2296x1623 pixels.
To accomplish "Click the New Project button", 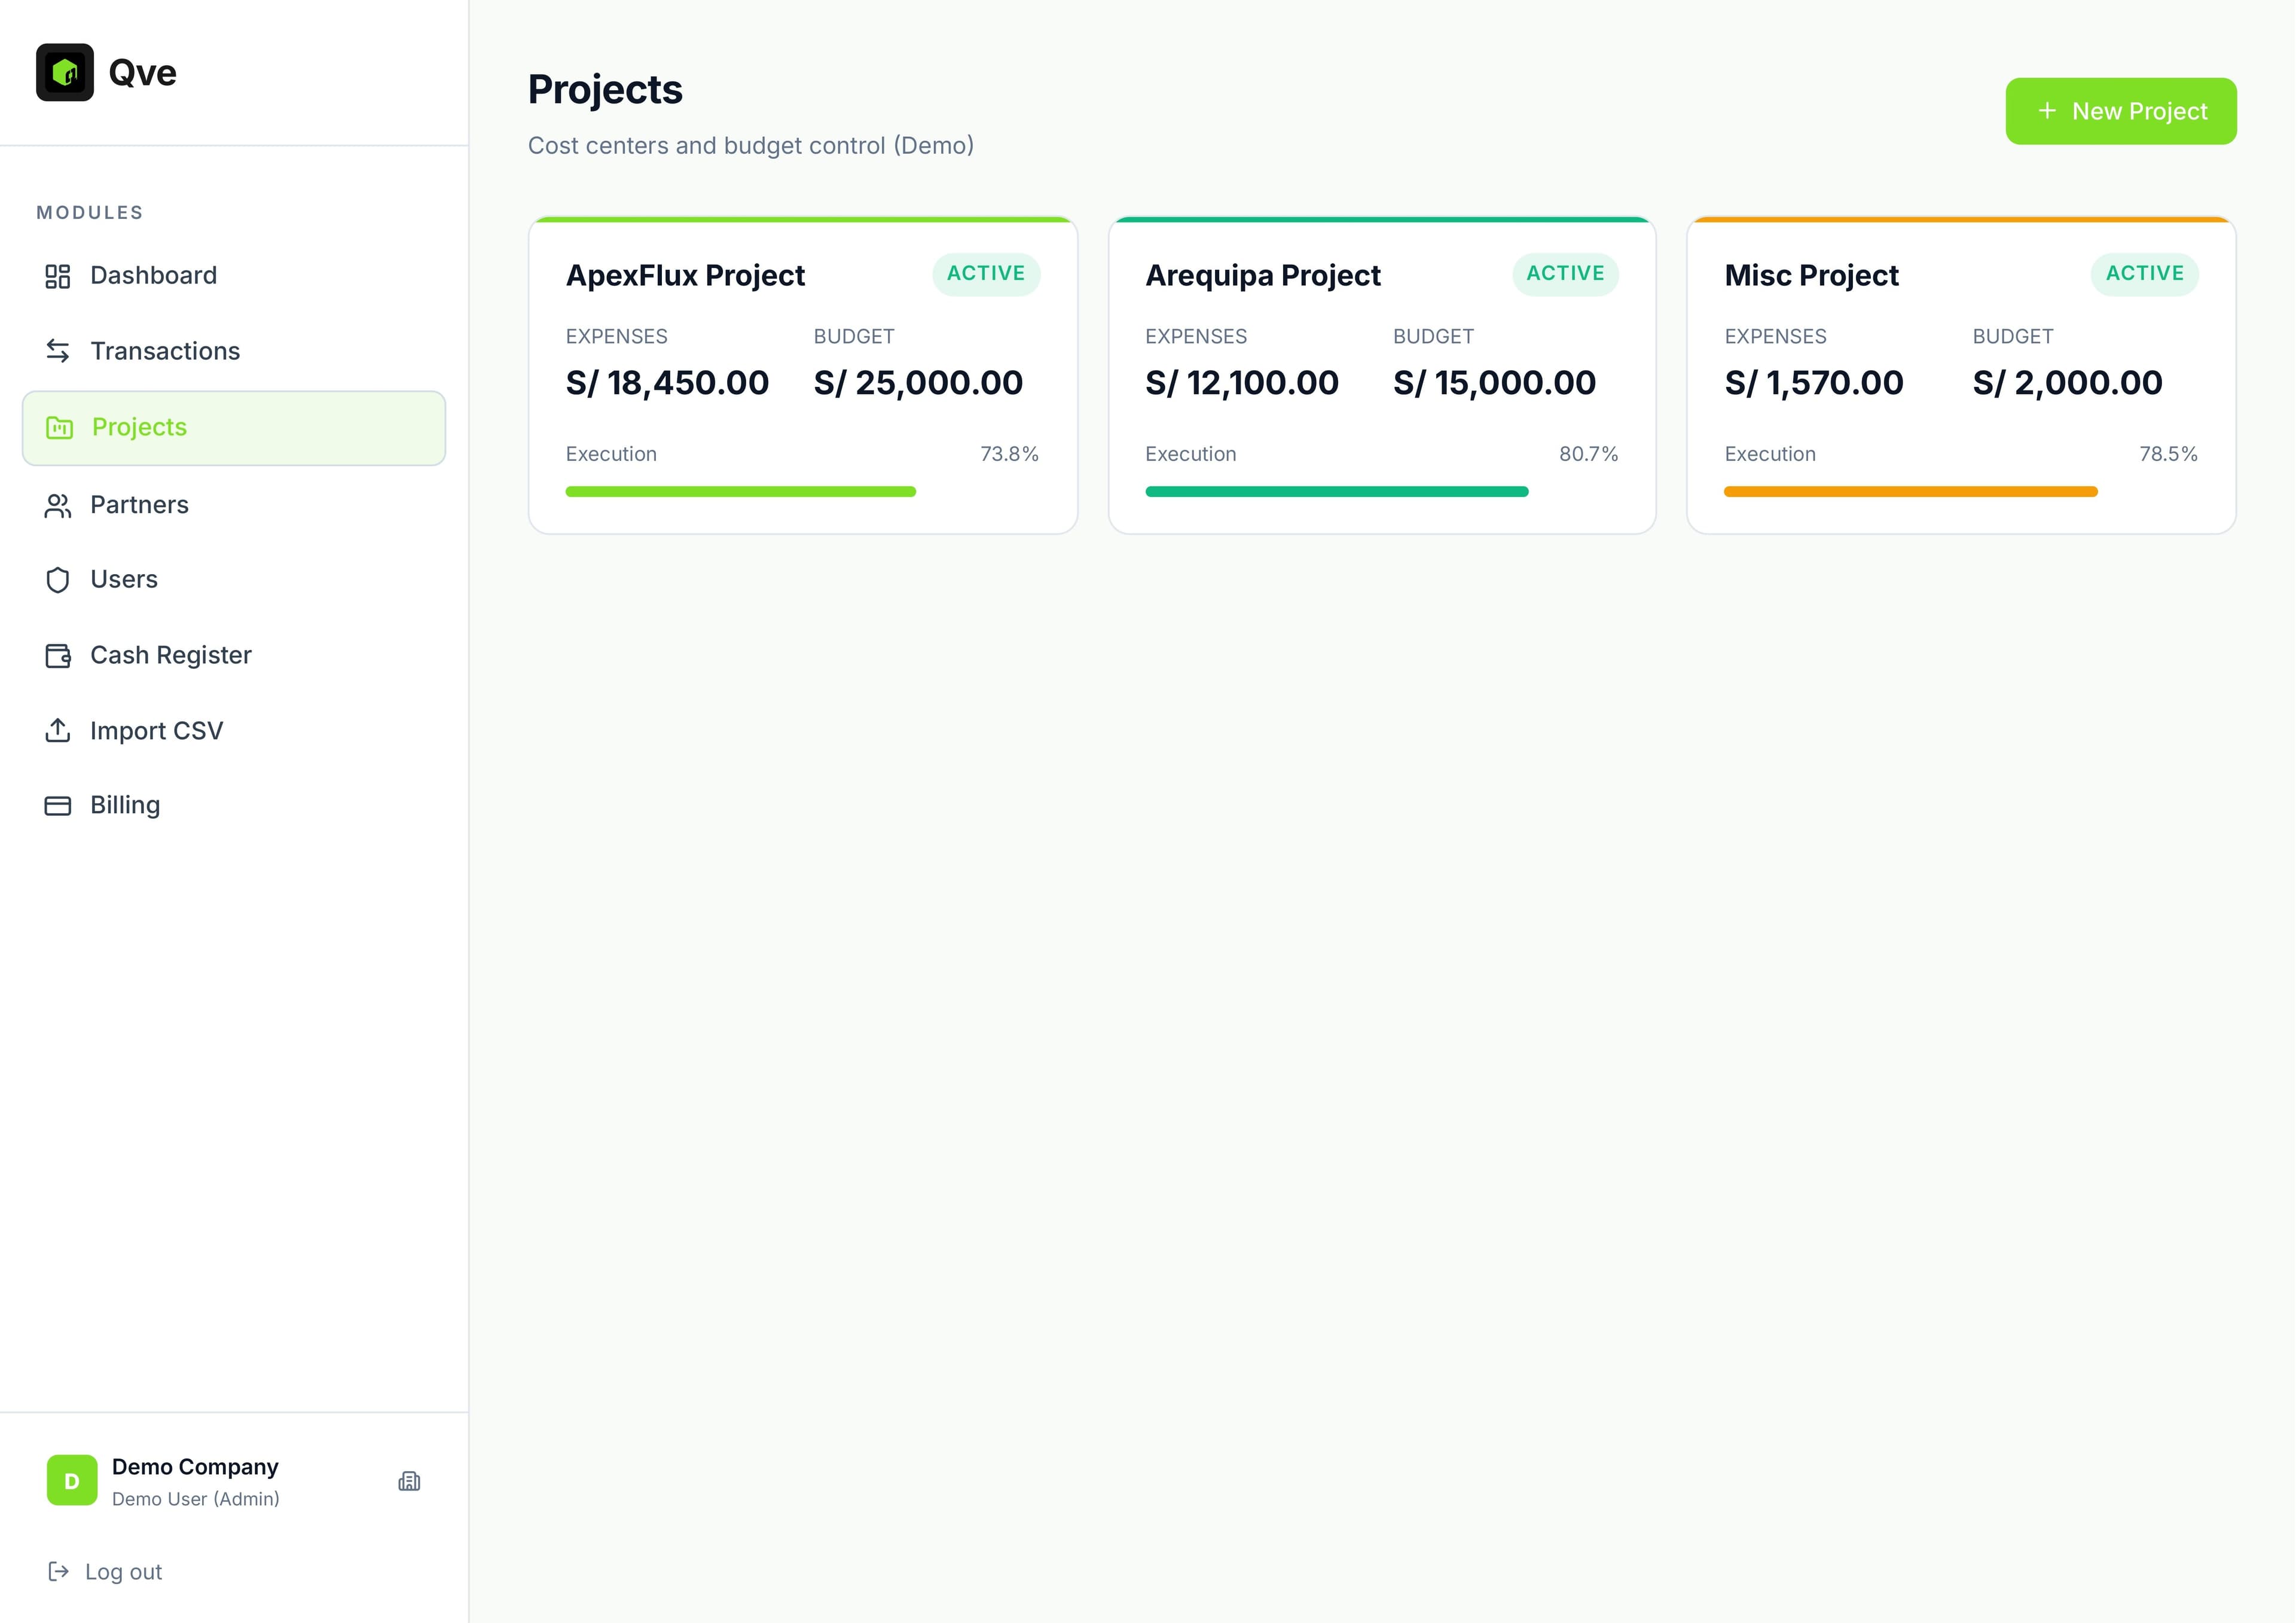I will click(2121, 111).
